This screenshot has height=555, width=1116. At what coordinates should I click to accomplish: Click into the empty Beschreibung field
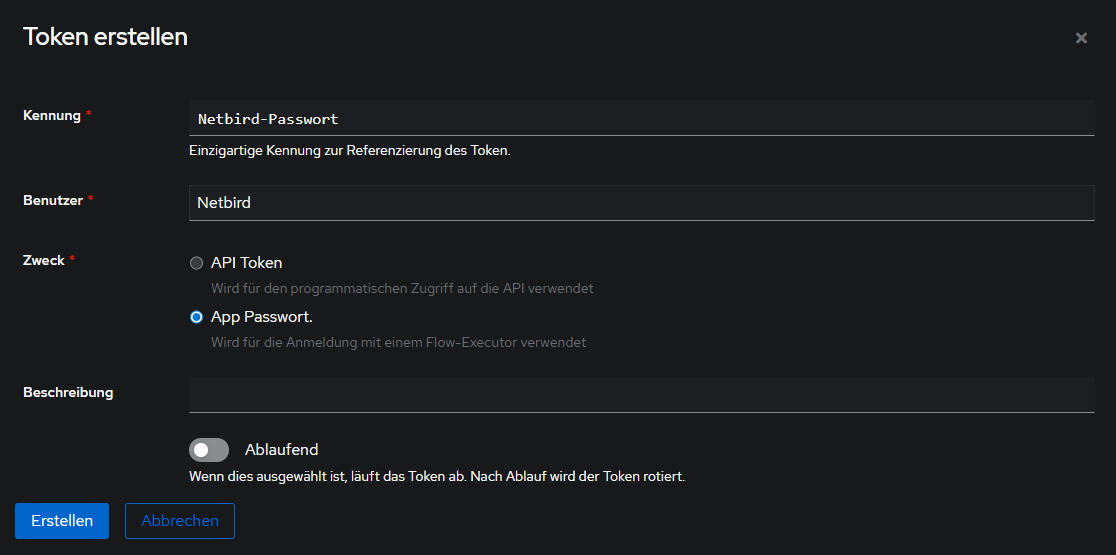[640, 394]
